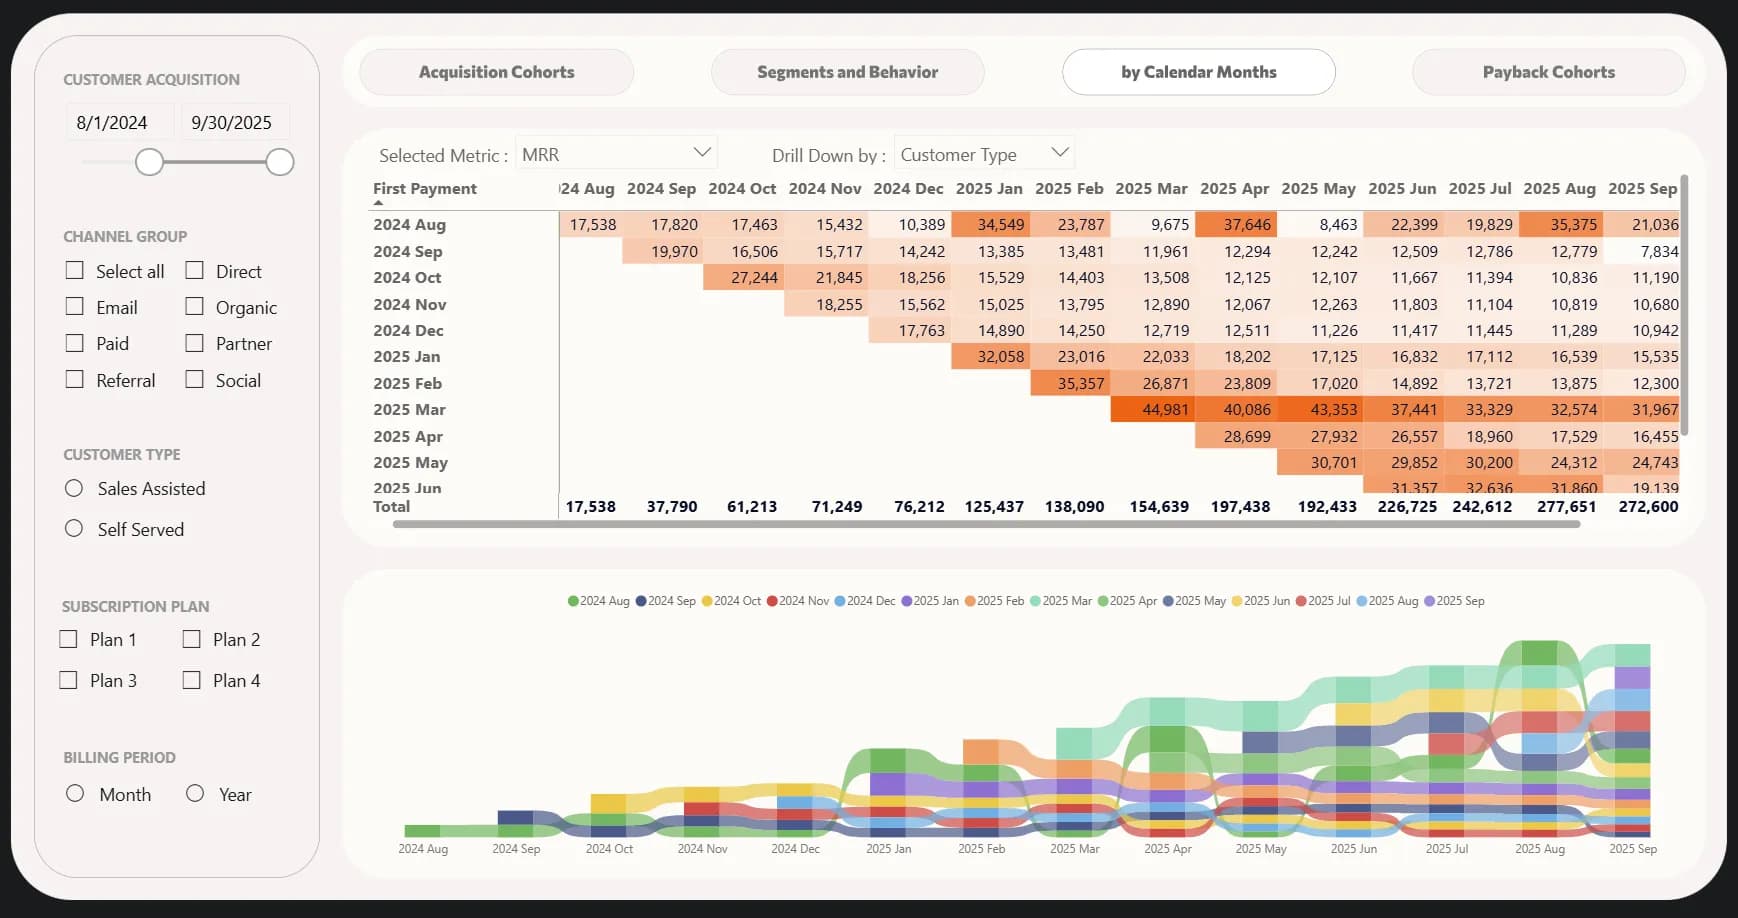Select the Self Served radio button
This screenshot has width=1738, height=918.
(74, 528)
